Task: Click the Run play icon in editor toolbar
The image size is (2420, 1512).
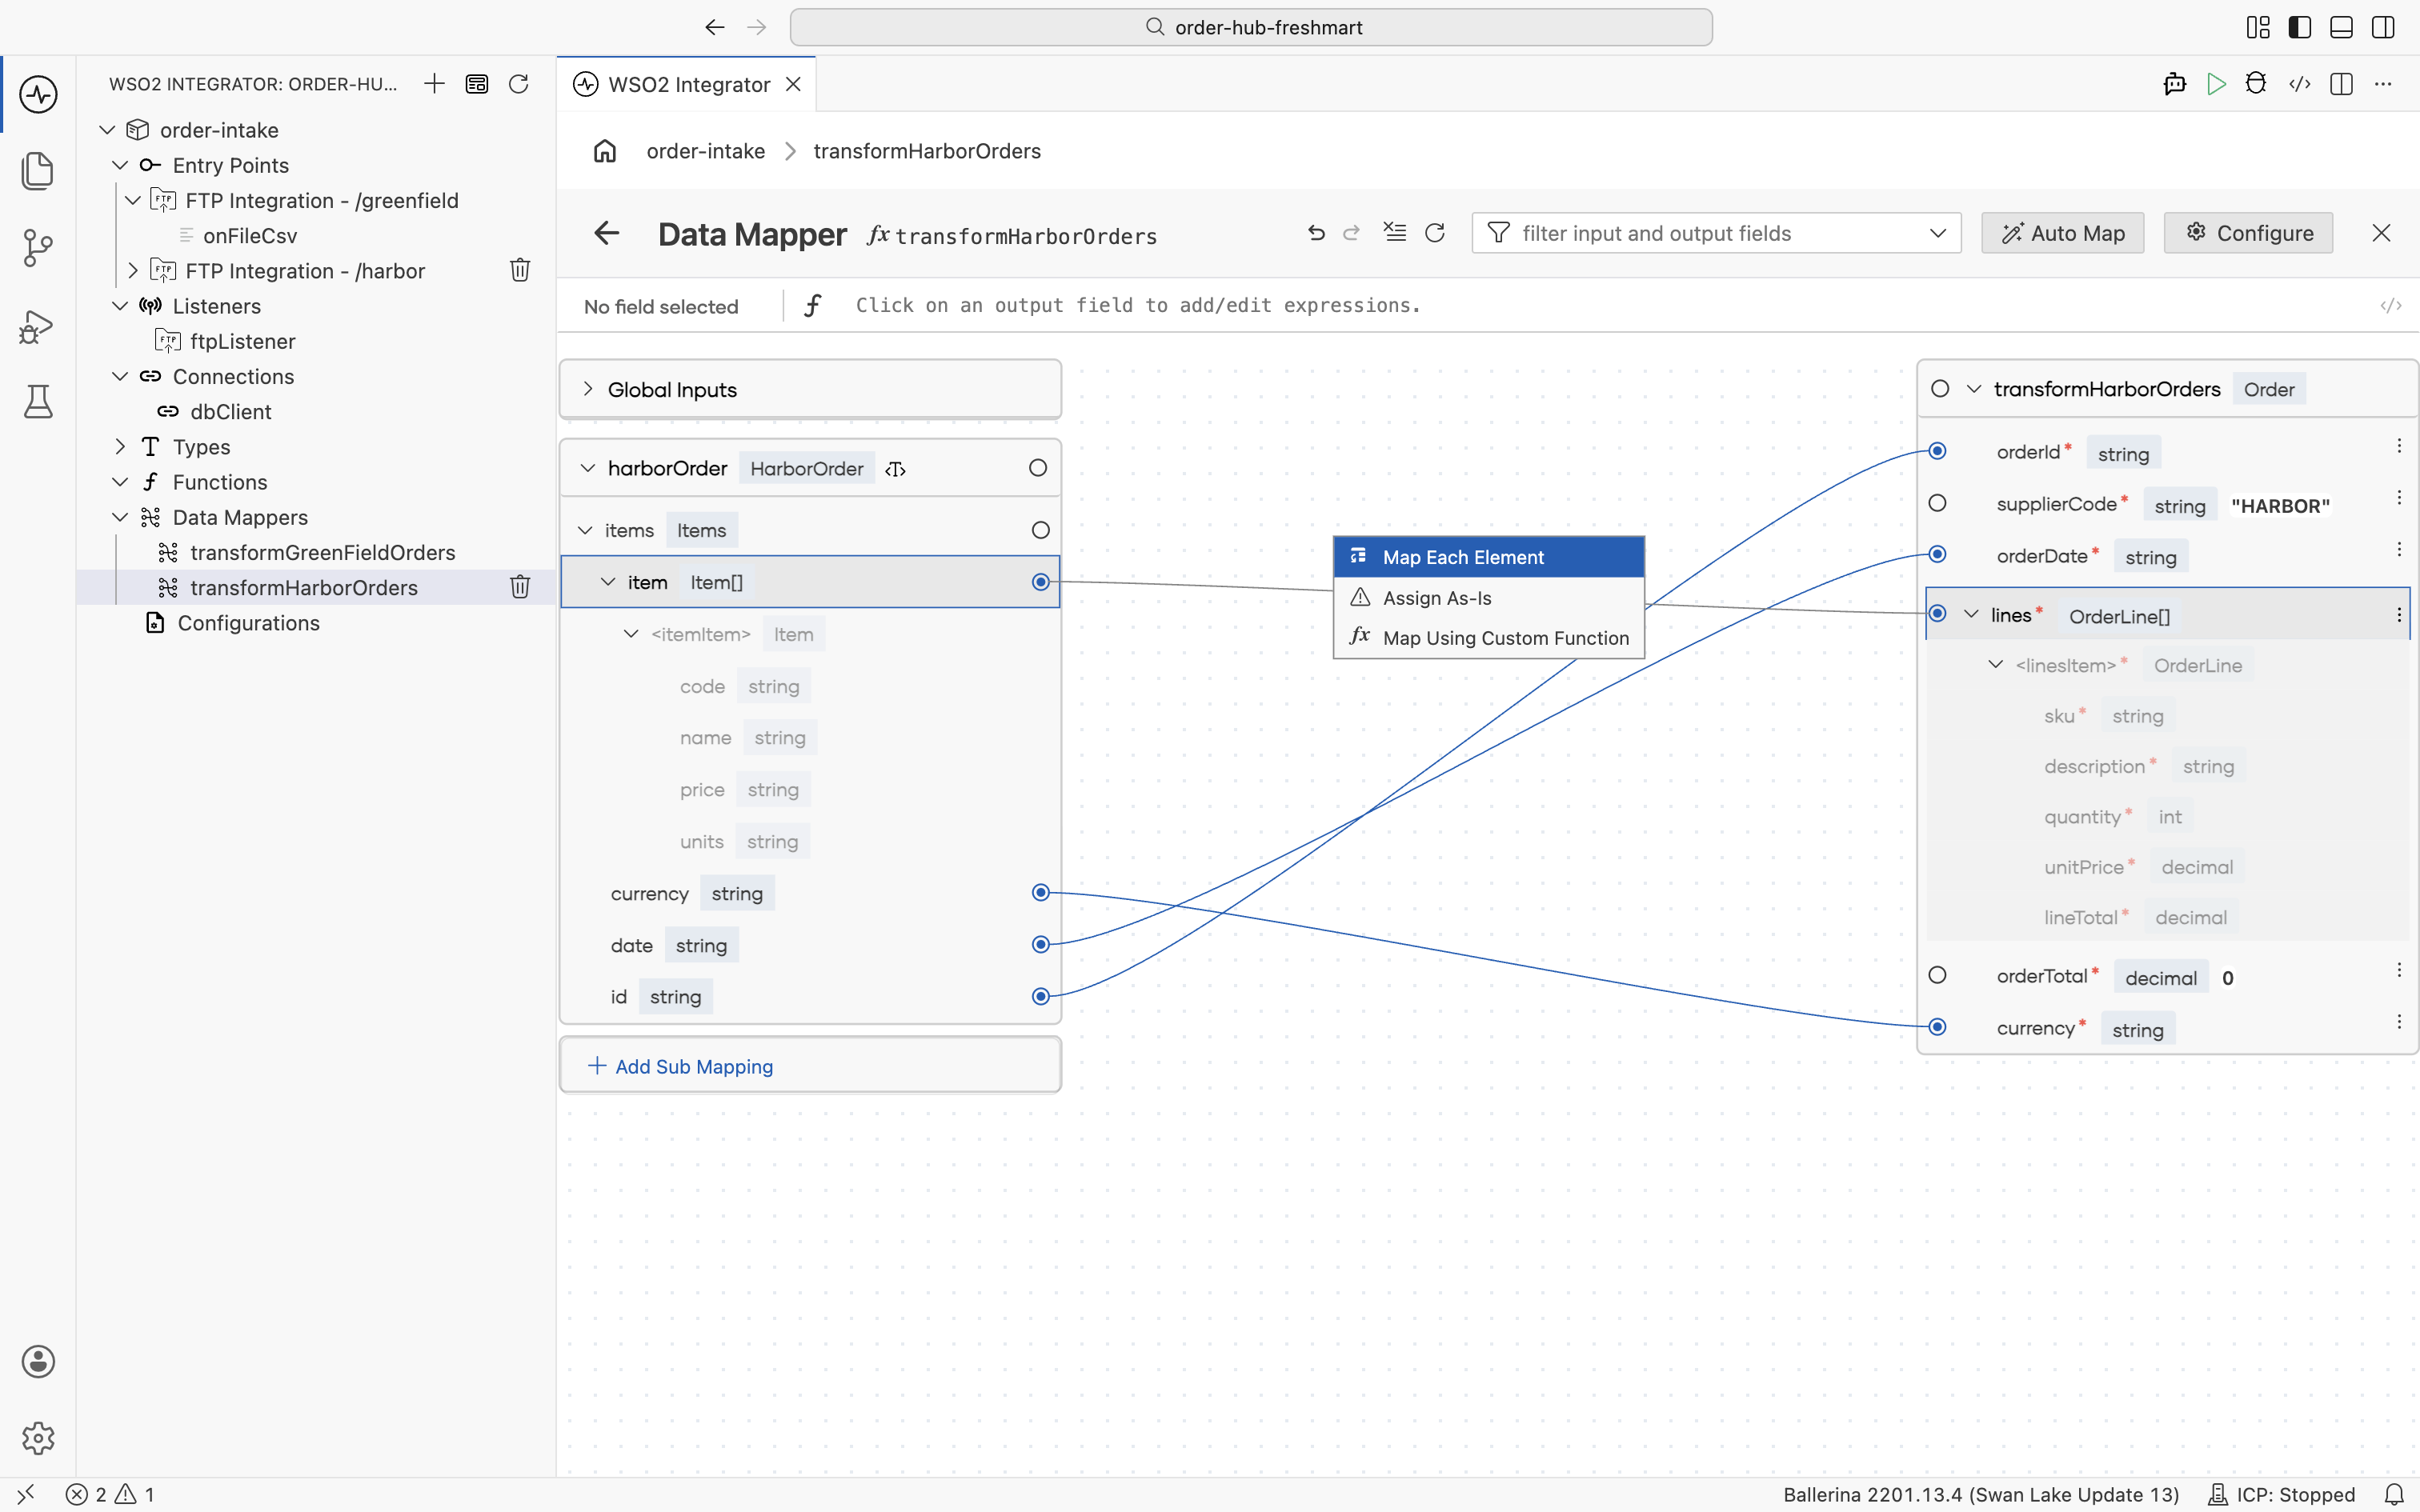Action: [x=2217, y=84]
